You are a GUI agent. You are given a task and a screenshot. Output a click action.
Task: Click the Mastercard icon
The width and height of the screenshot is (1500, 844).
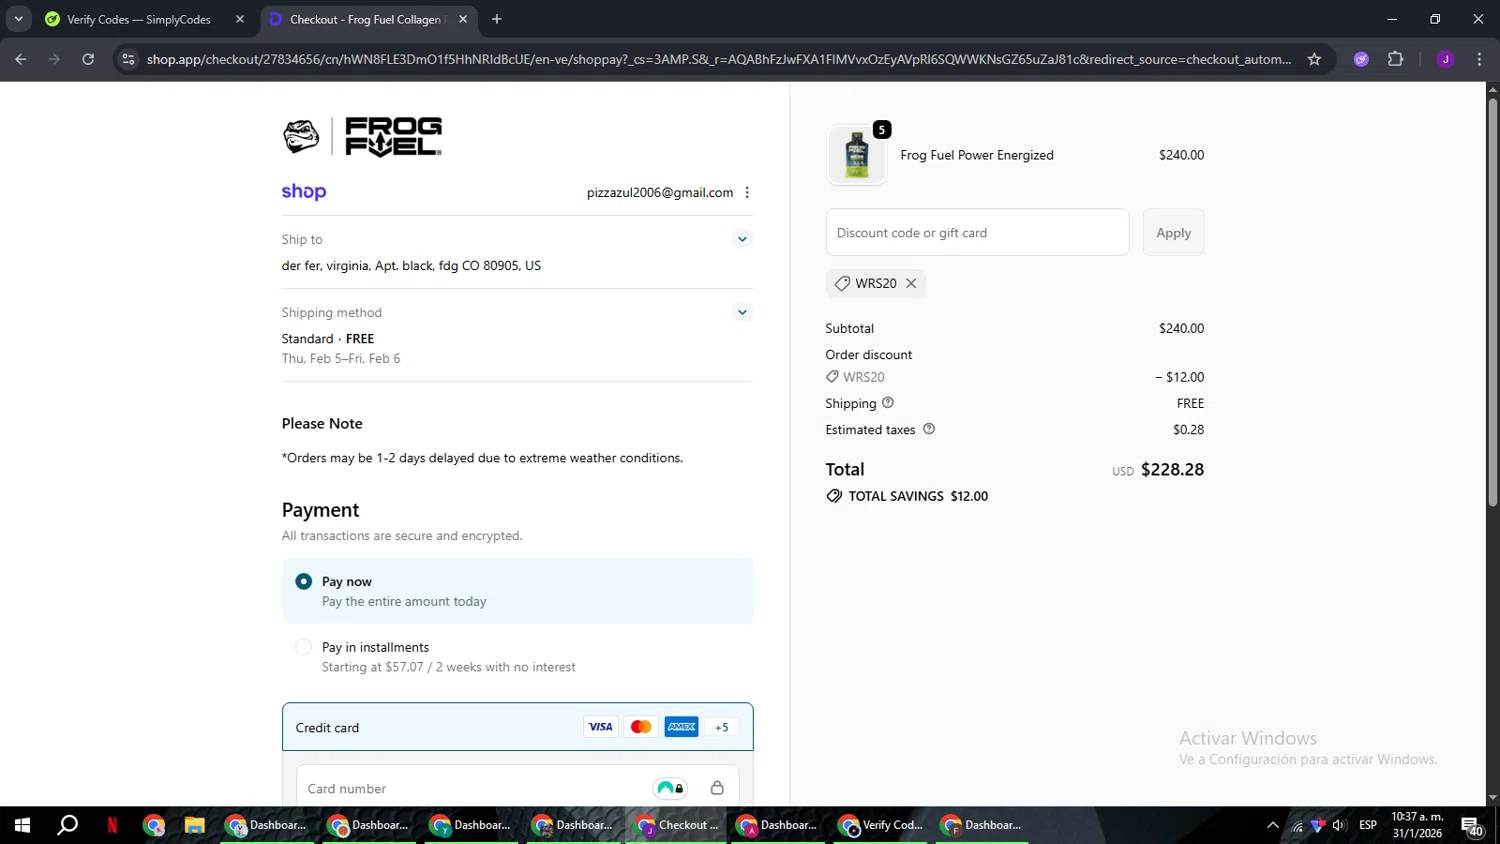coord(641,727)
